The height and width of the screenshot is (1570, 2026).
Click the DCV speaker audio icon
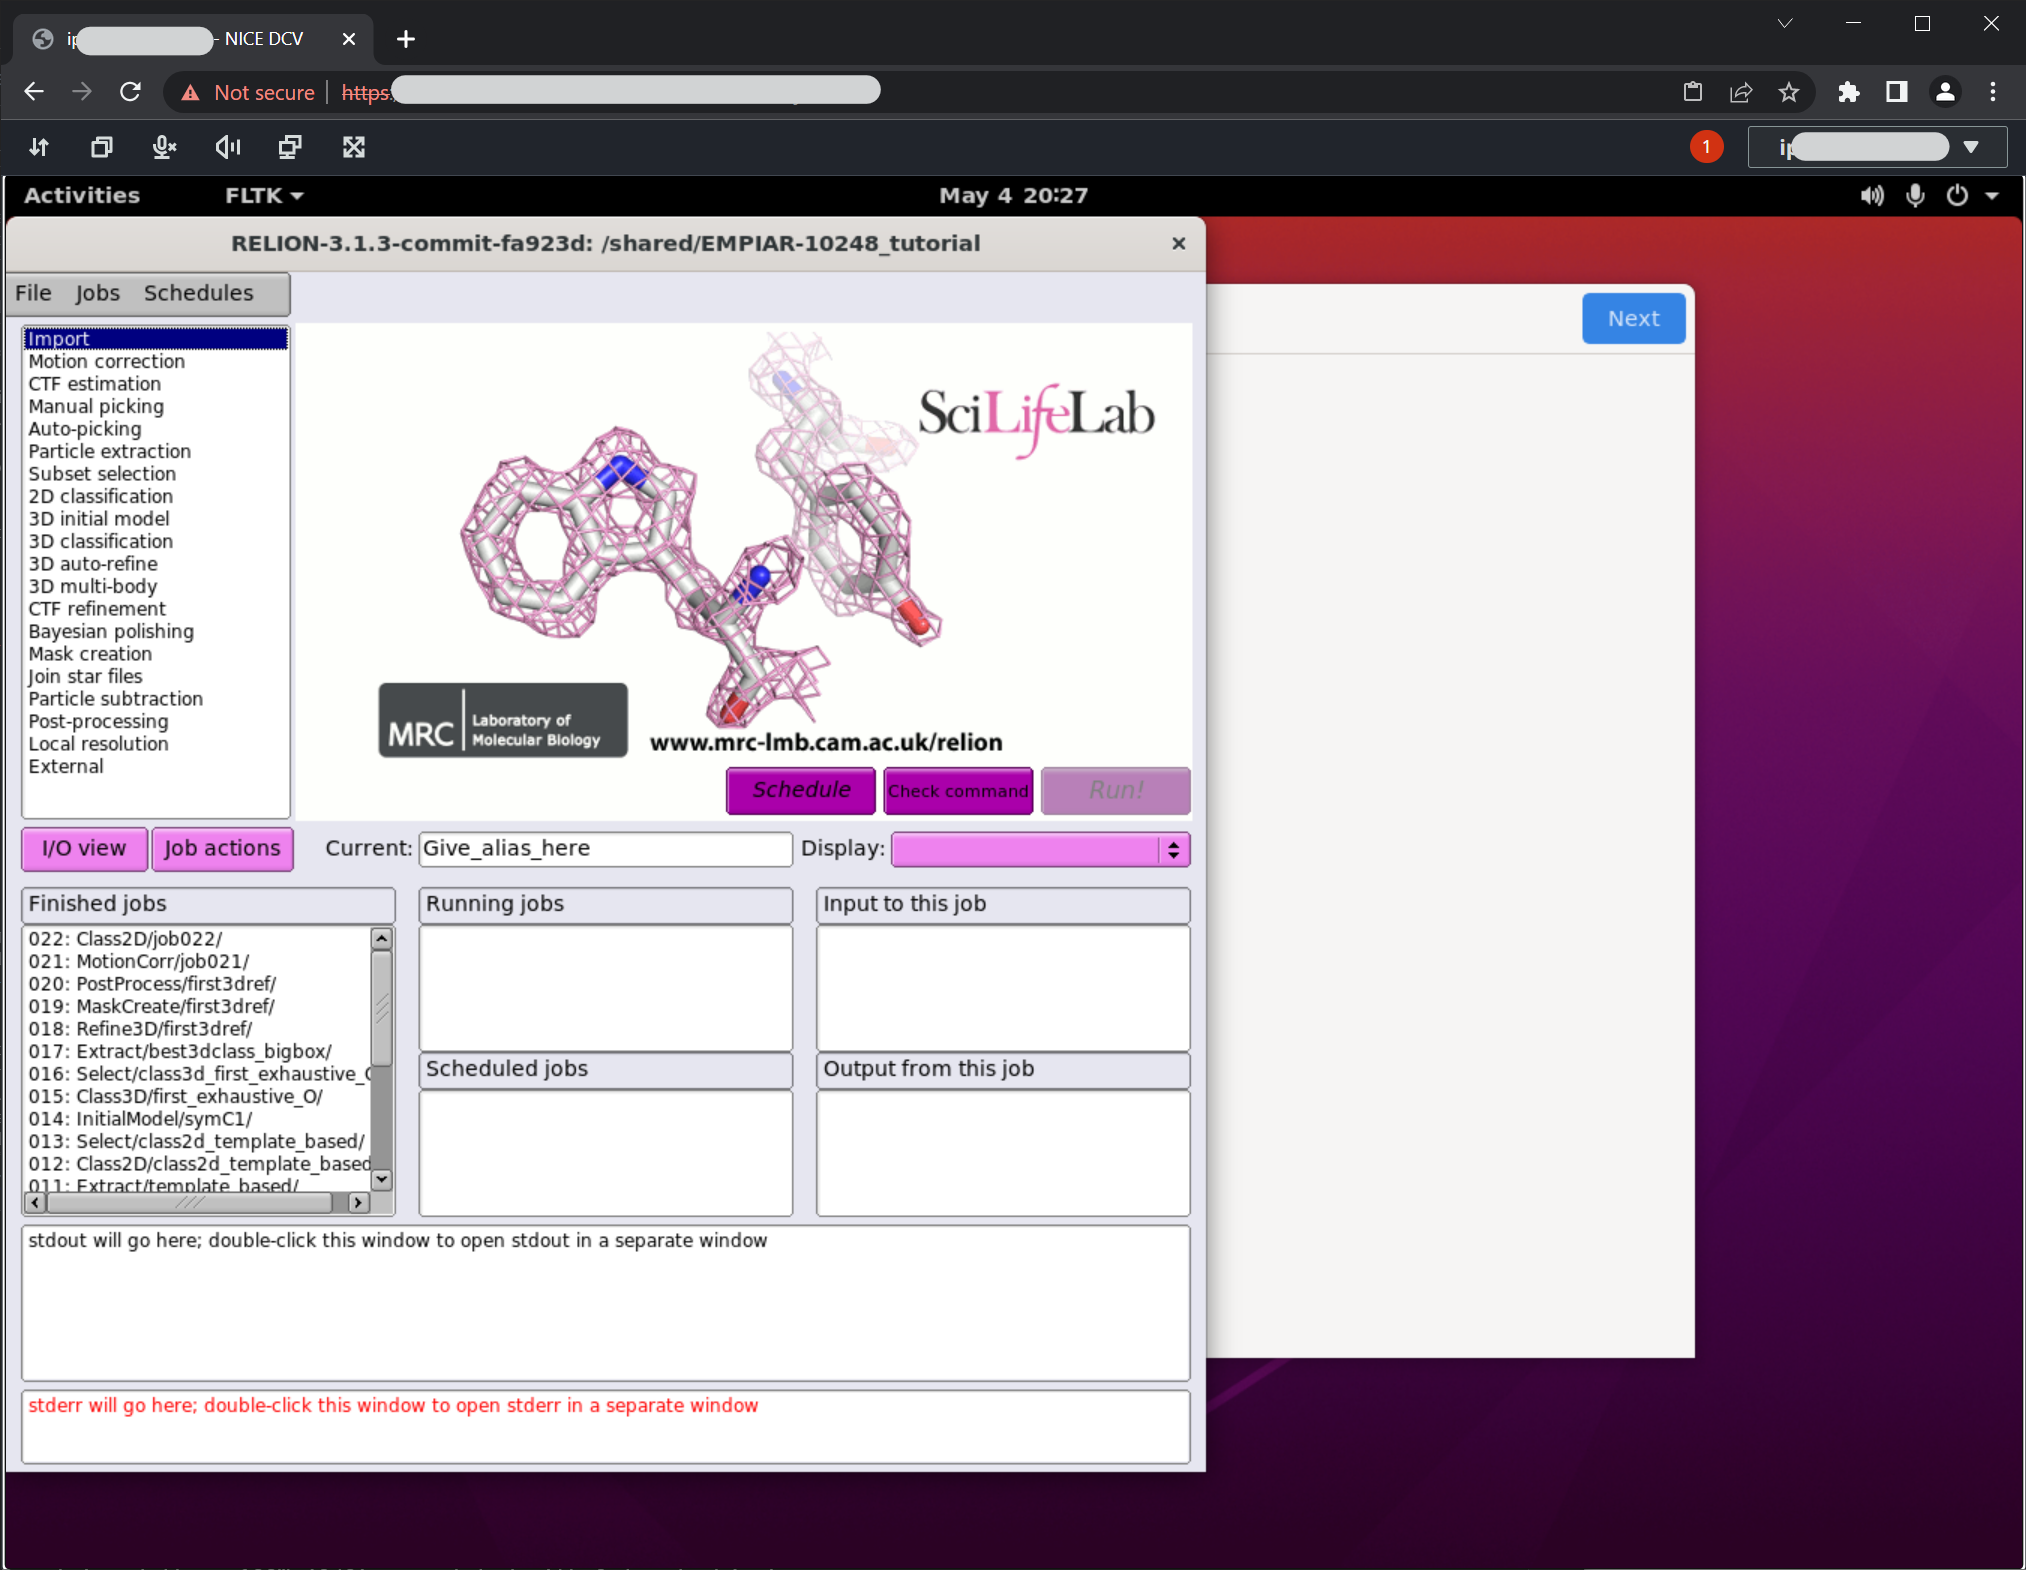coord(228,147)
